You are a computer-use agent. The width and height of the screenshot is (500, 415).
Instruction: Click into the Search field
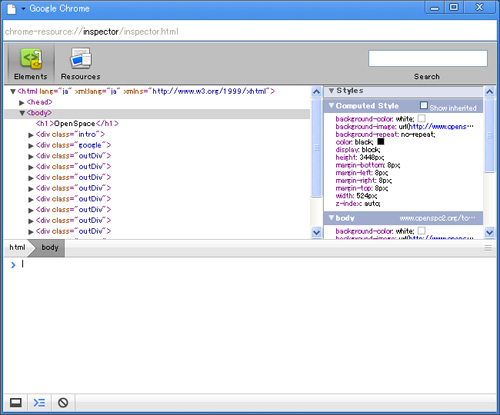click(428, 59)
